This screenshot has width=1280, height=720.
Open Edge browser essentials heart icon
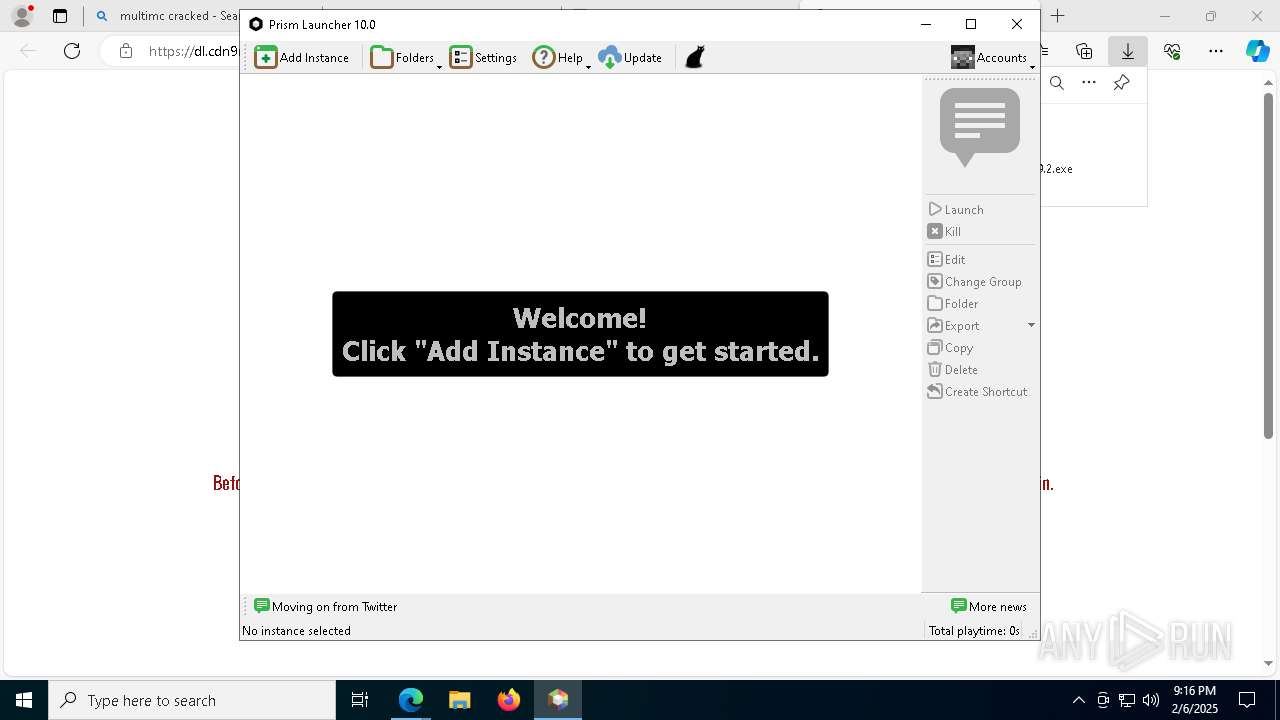coord(1172,51)
